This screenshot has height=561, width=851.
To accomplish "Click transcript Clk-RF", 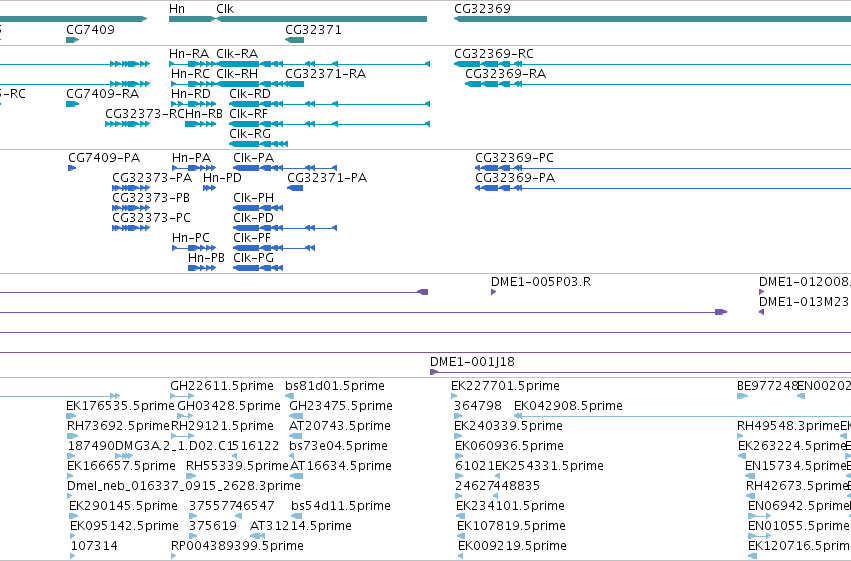I will tap(249, 114).
